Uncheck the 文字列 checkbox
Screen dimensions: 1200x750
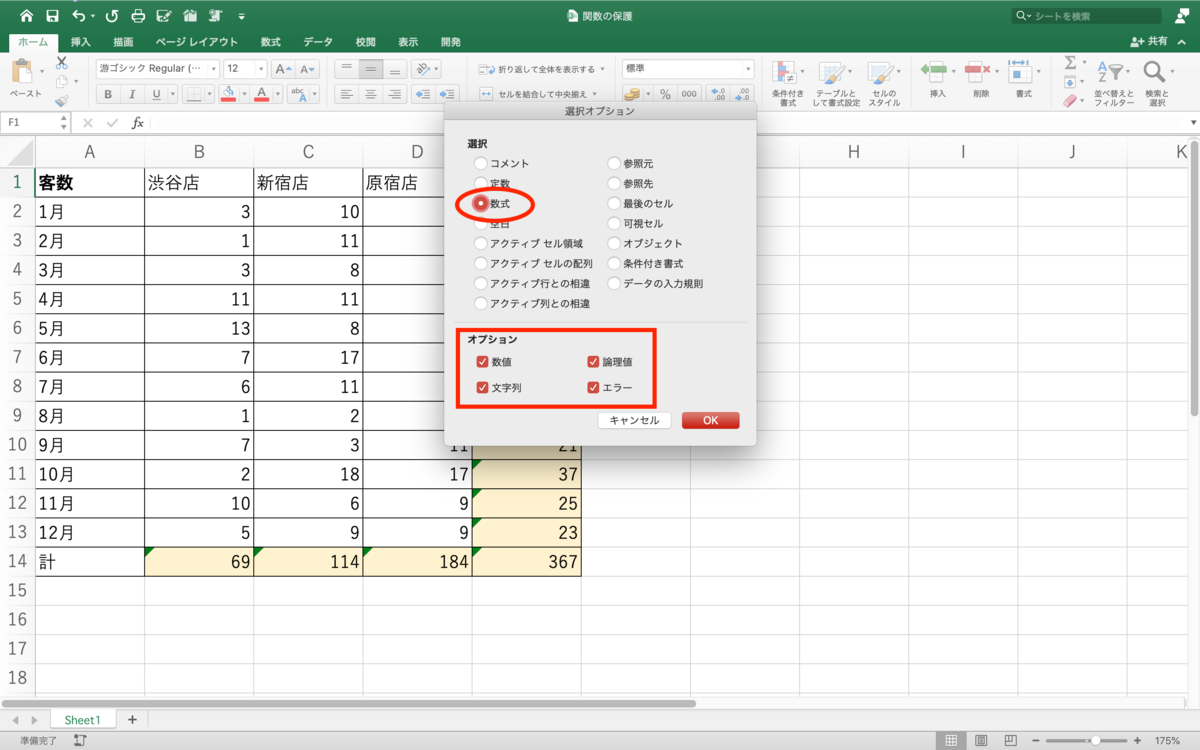pos(483,387)
